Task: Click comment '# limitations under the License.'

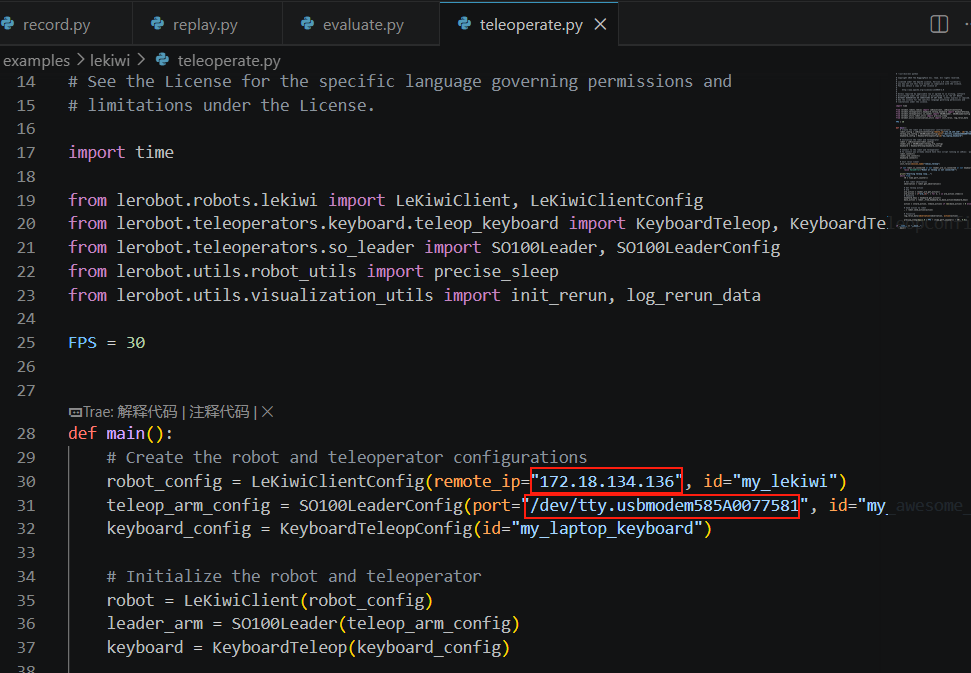Action: pos(221,105)
